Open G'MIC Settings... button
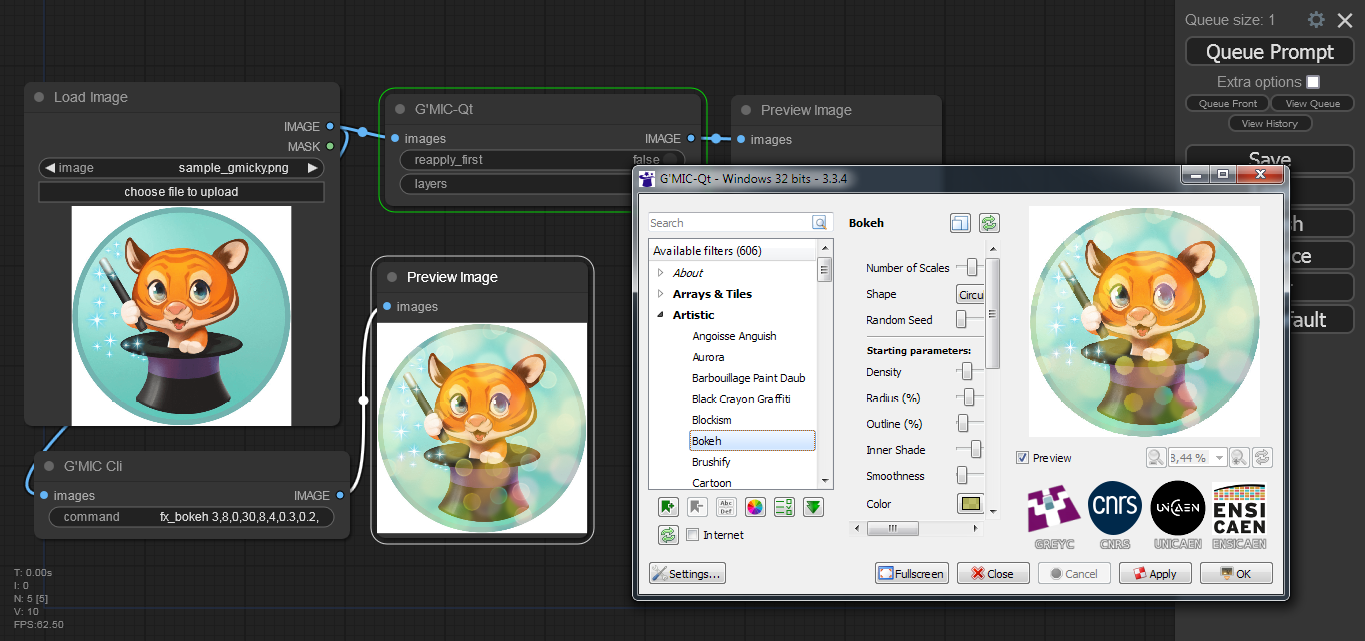The image size is (1365, 641). pyautogui.click(x=687, y=574)
